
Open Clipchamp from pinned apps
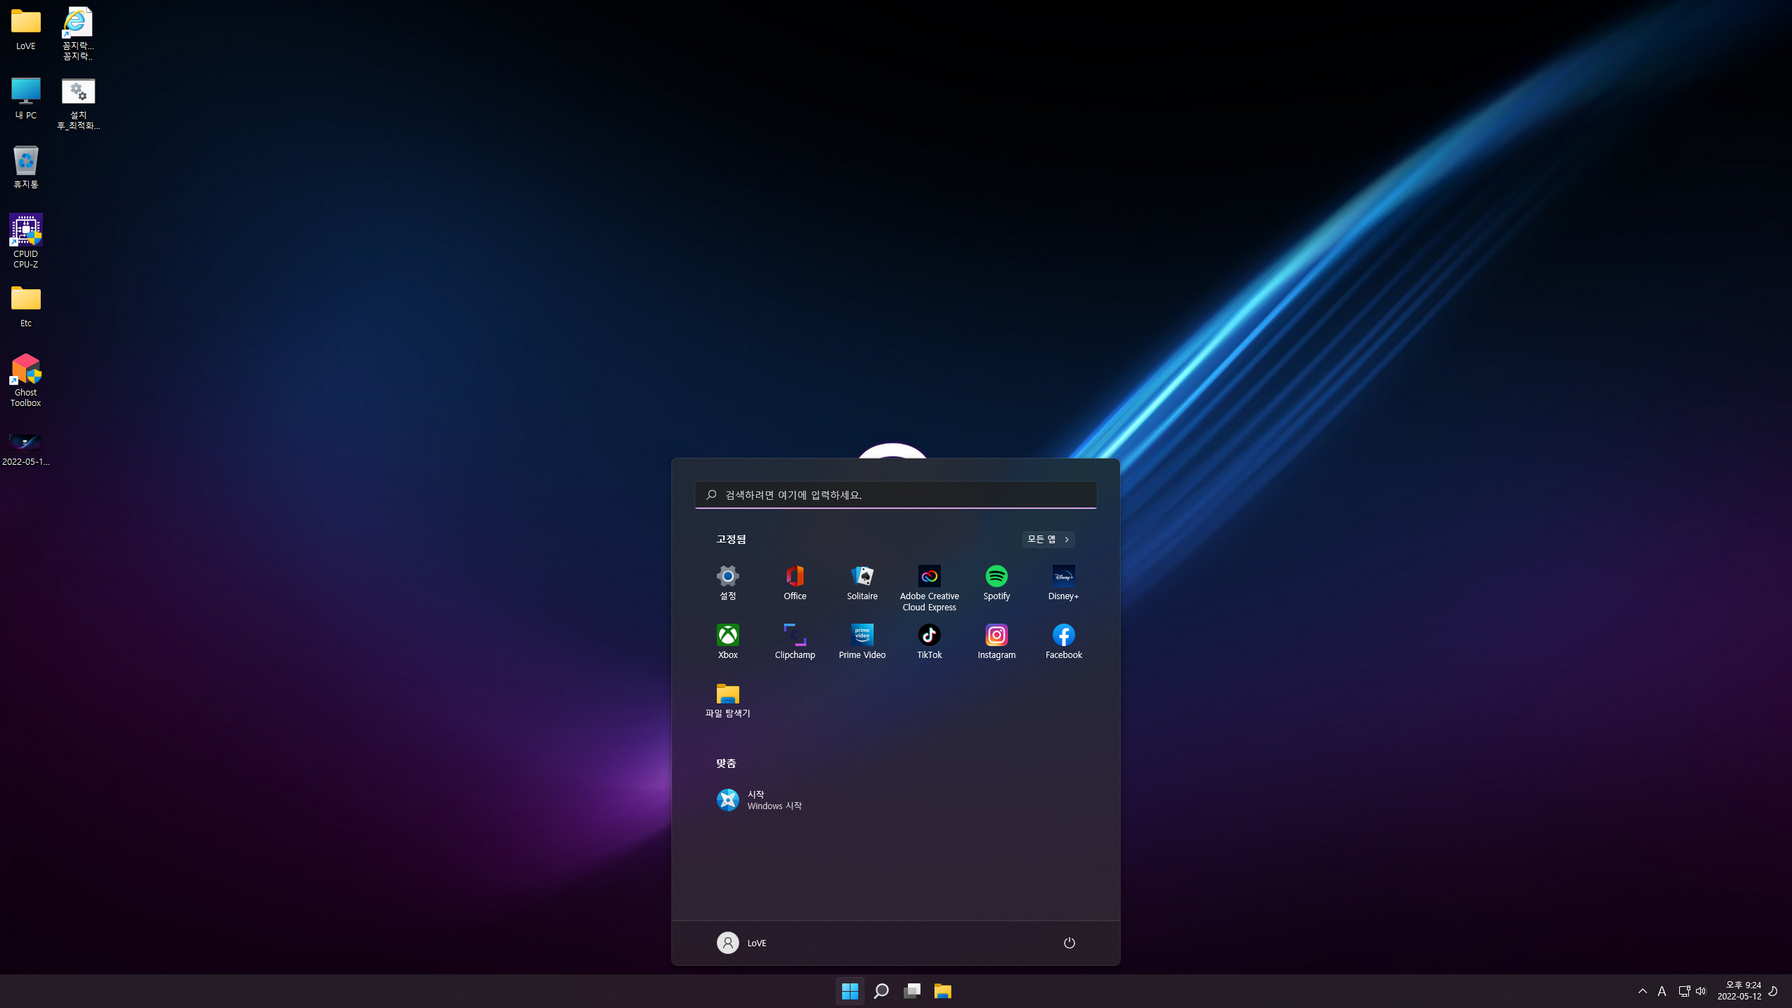795,642
